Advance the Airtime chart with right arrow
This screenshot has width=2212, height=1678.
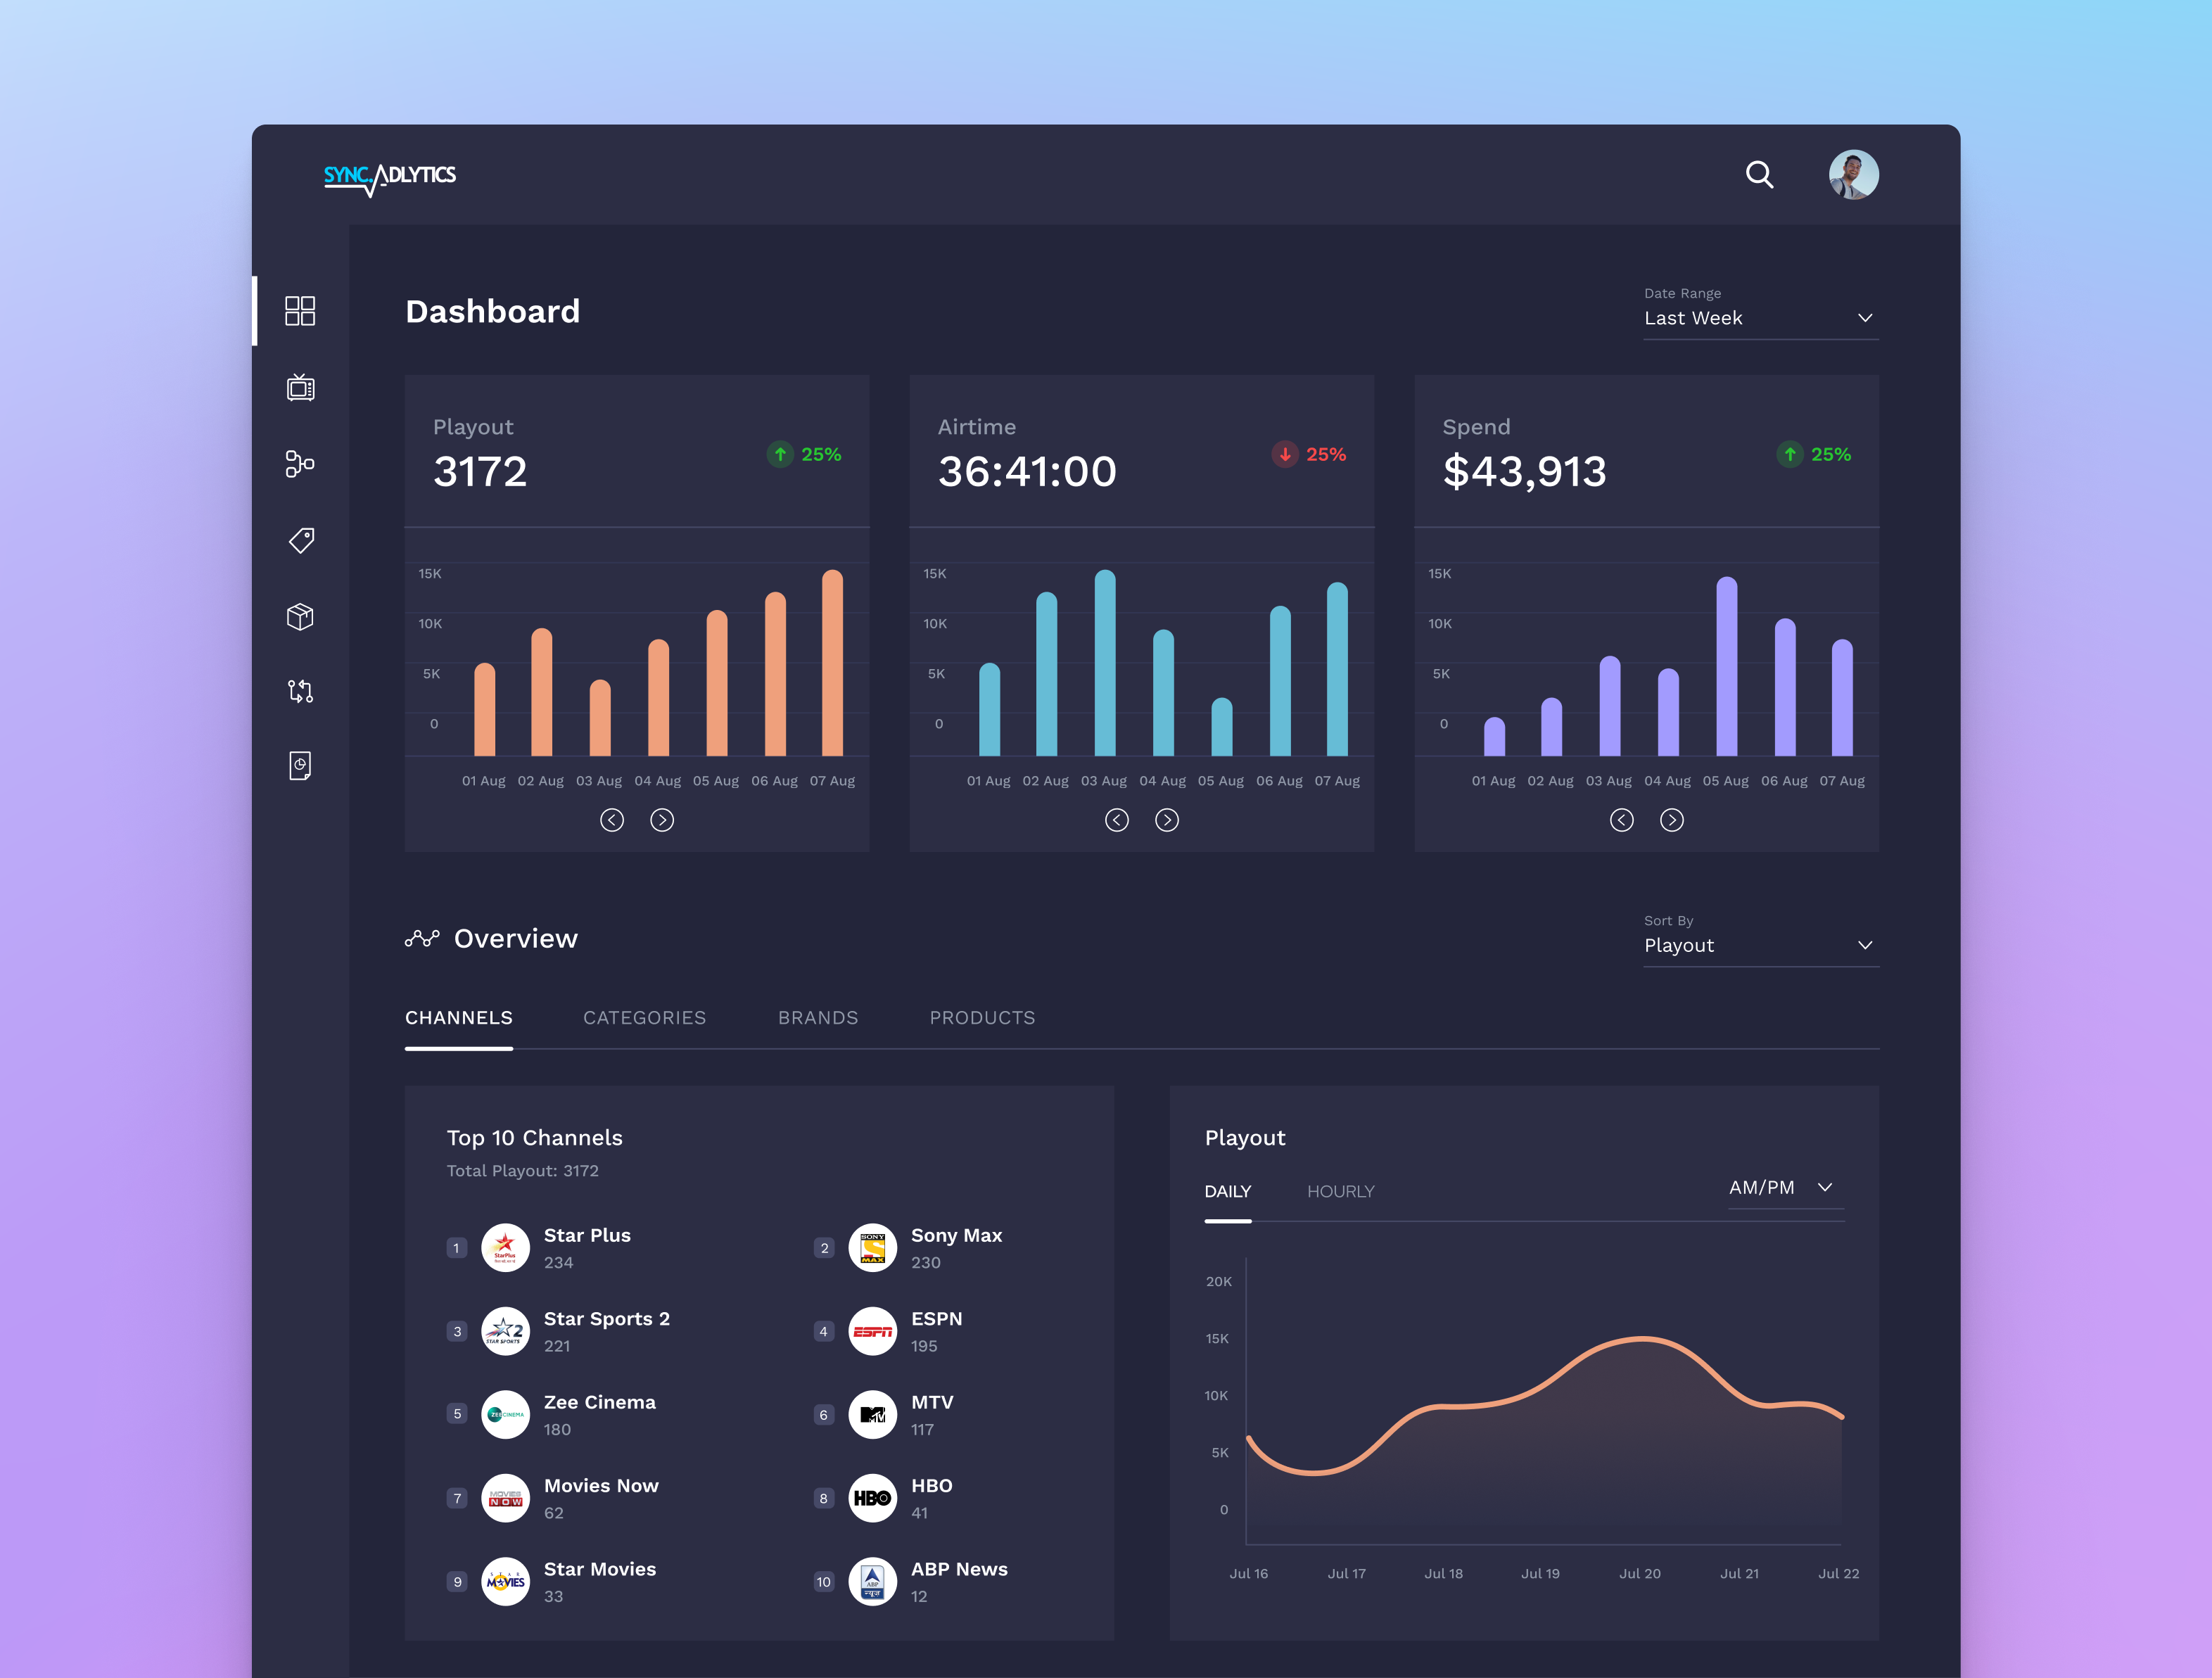click(x=1167, y=820)
